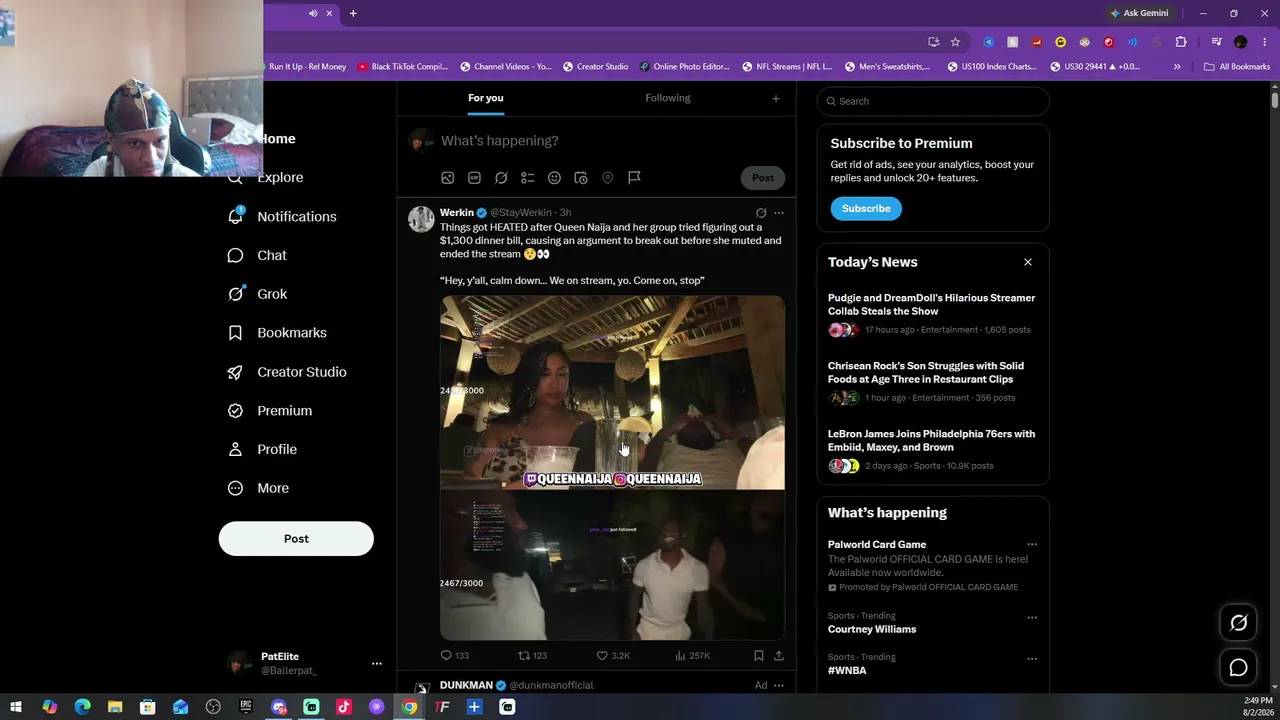Screen dimensions: 1280x720
Task: Mute the current tab's audio icon
Action: click(x=313, y=13)
